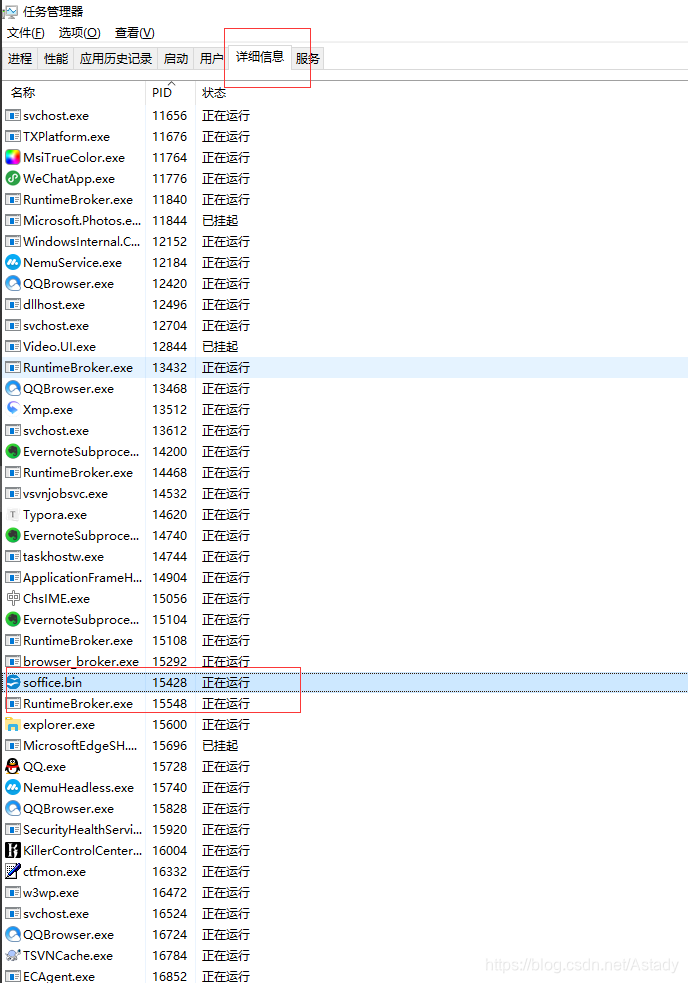Click the TSVNCache.exe turtle icon
Screen dimensions: 688x983
pos(13,955)
